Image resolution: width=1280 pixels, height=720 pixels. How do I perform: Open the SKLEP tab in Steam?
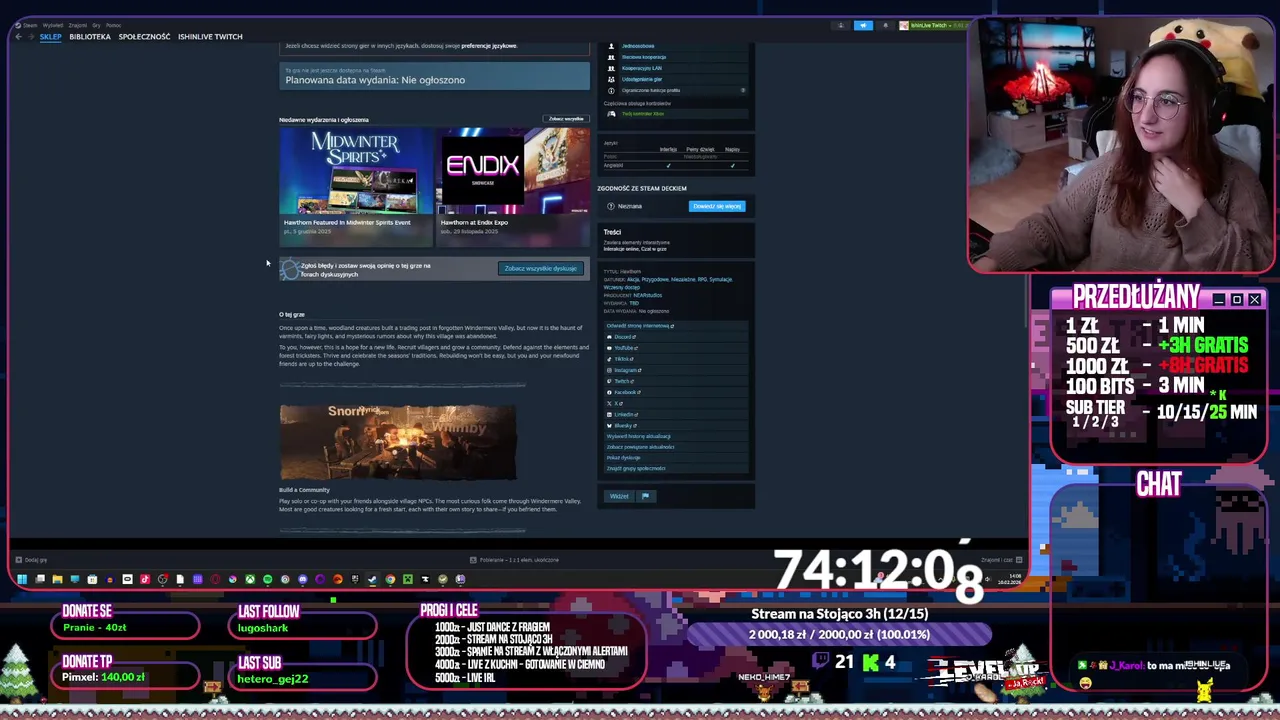coord(50,37)
